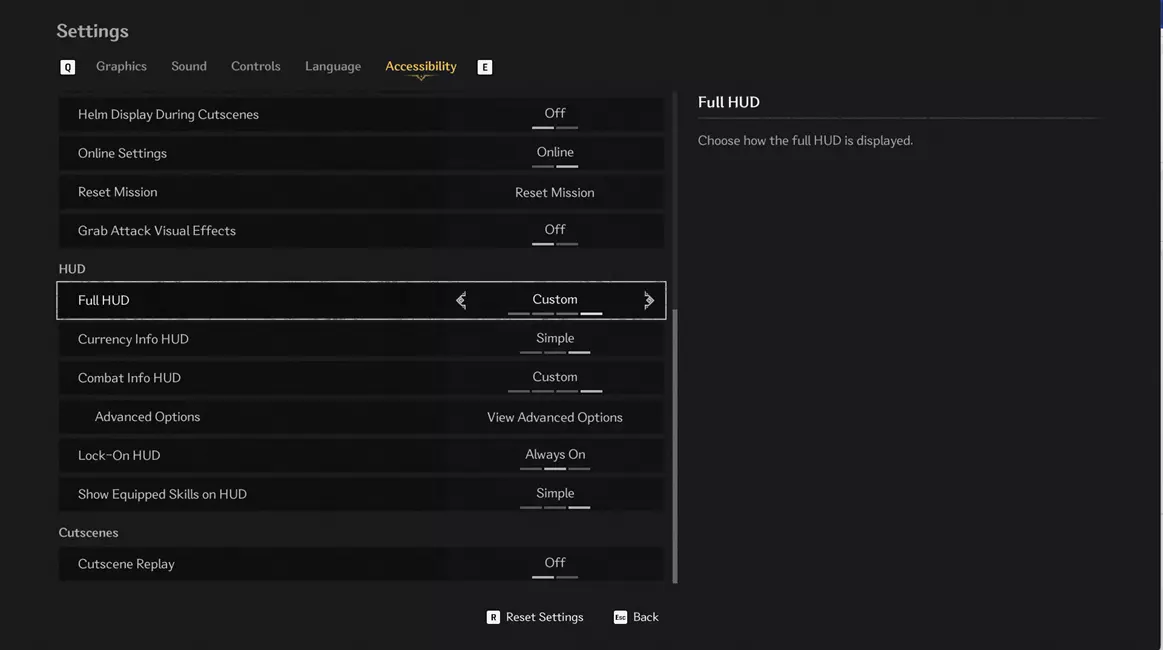The height and width of the screenshot is (650, 1163).
Task: Change the Lock-On HUD value
Action: click(554, 455)
